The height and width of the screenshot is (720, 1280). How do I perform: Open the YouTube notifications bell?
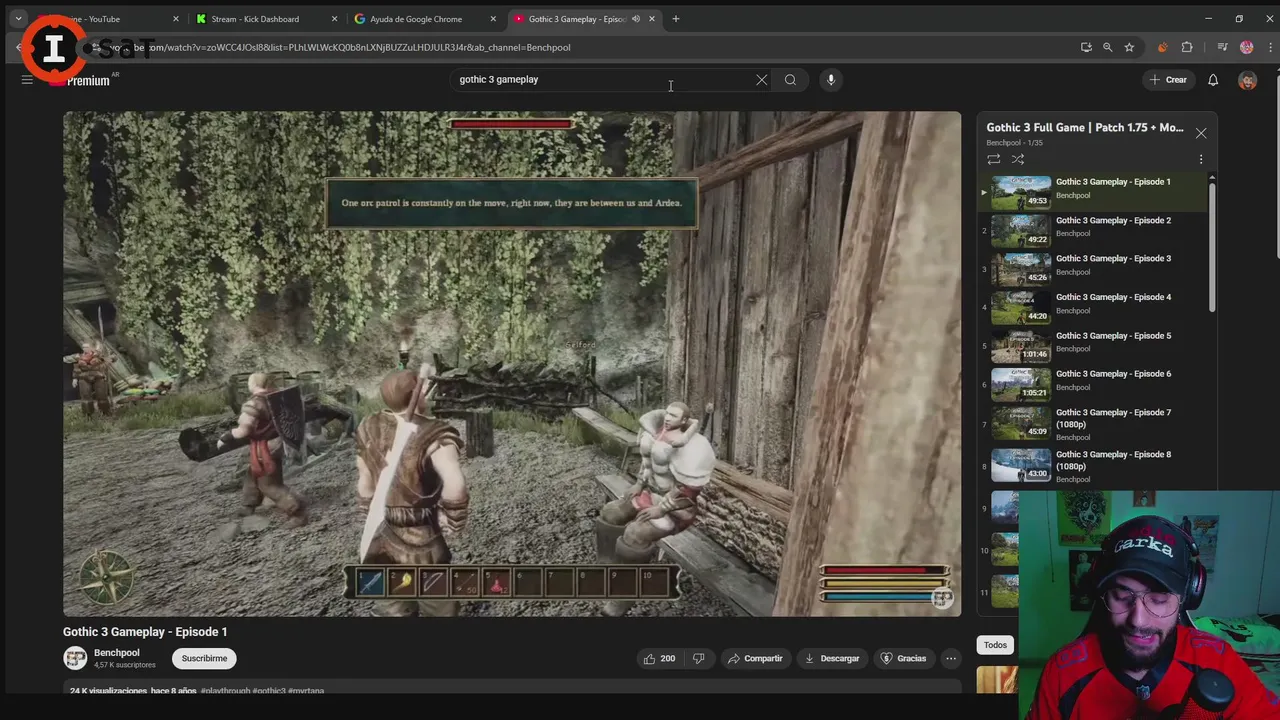click(1213, 80)
